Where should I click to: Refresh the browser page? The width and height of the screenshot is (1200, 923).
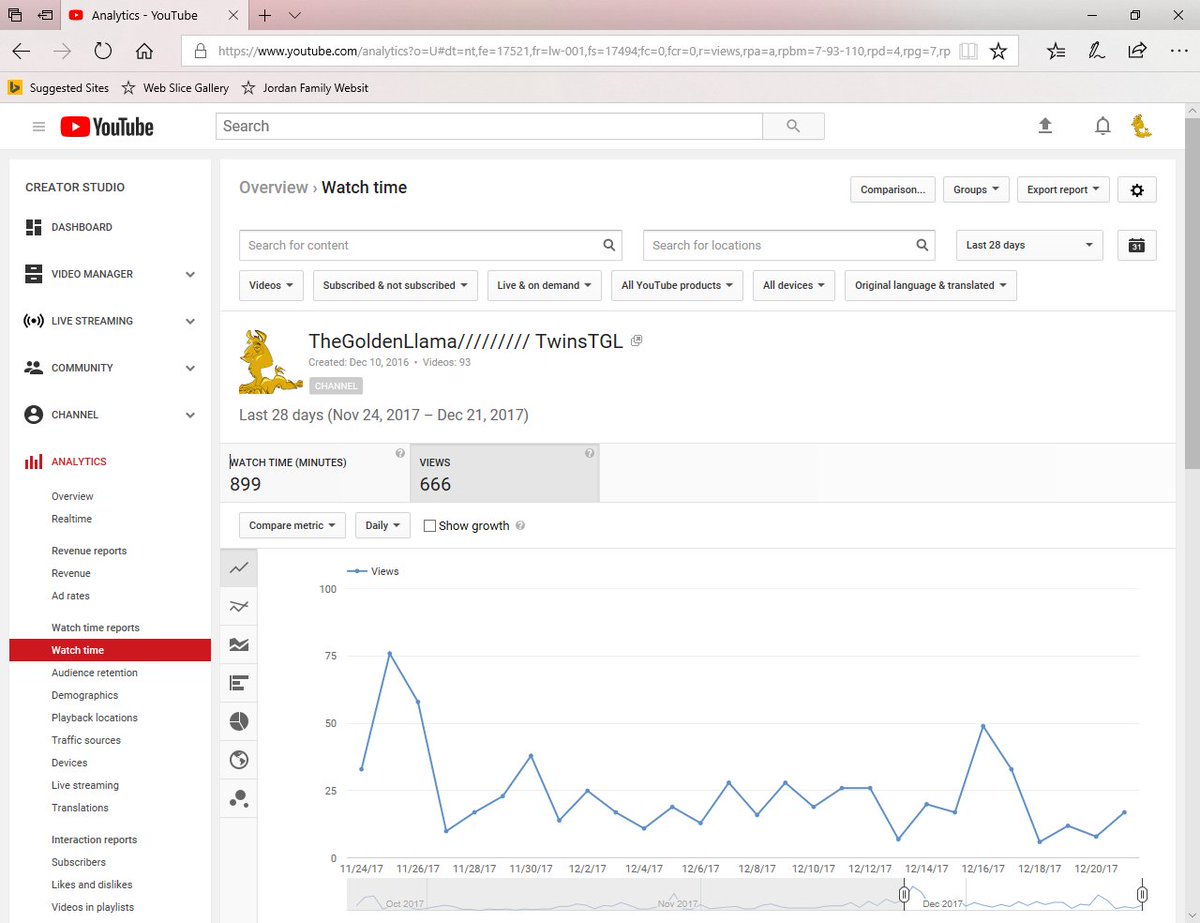tap(103, 51)
